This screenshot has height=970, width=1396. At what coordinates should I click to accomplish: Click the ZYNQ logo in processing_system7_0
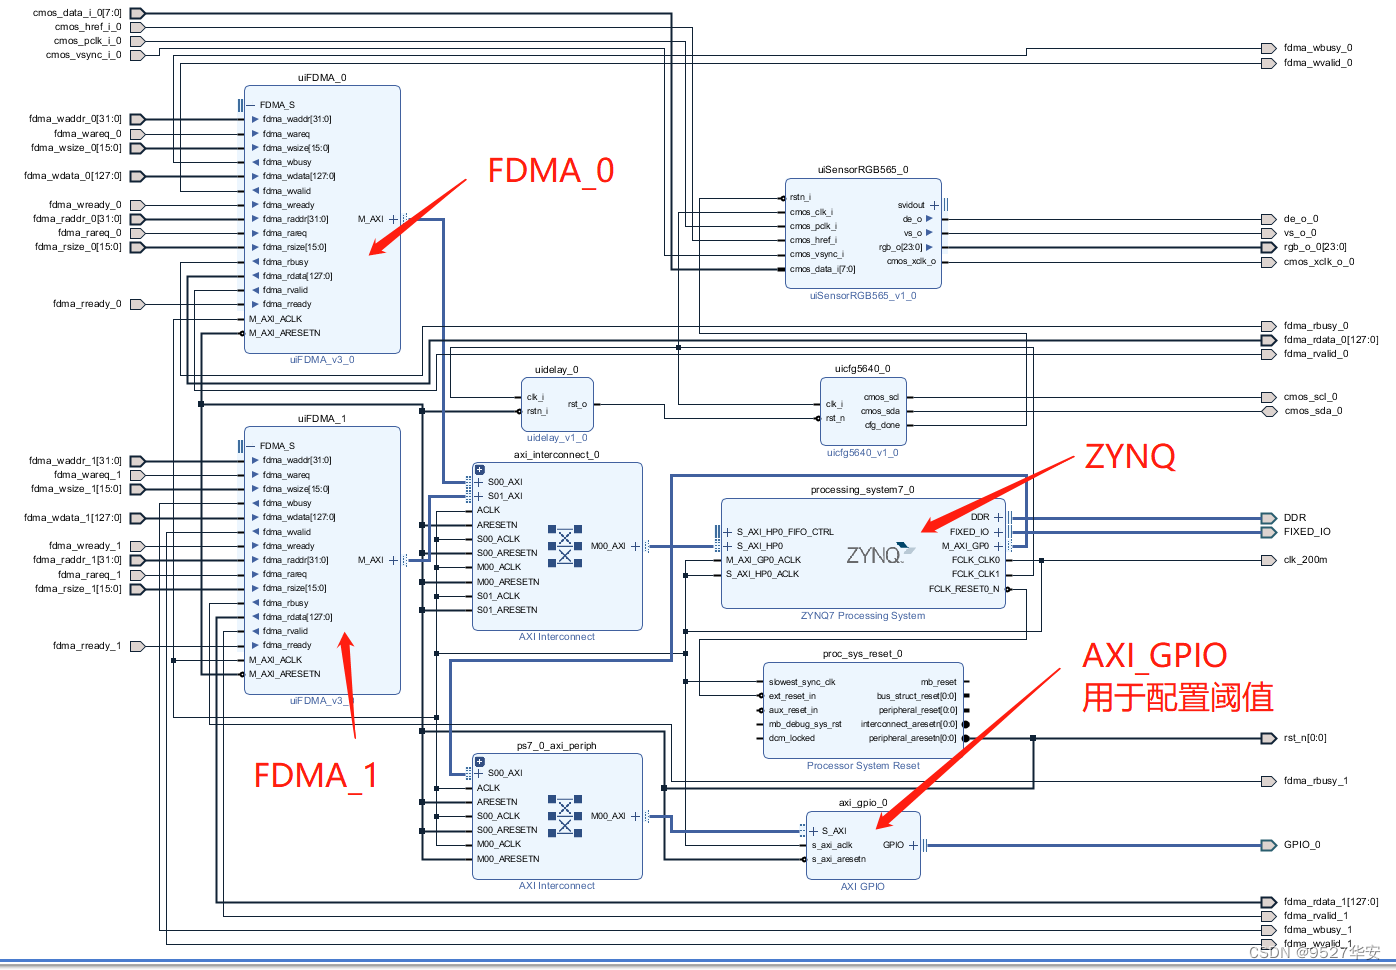880,554
